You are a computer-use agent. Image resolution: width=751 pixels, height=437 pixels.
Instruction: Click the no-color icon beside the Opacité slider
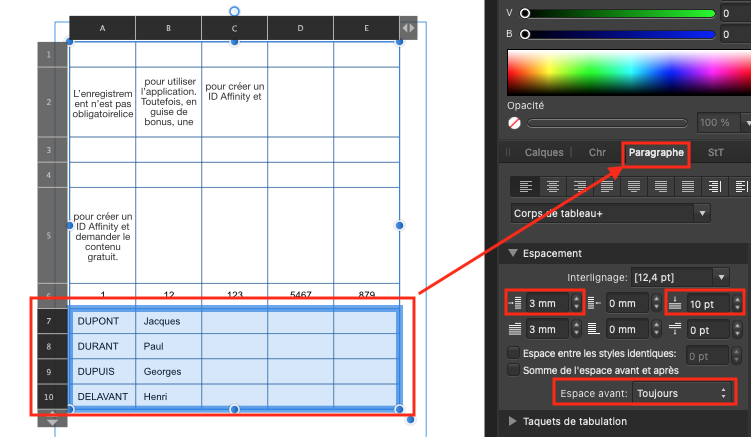point(514,123)
